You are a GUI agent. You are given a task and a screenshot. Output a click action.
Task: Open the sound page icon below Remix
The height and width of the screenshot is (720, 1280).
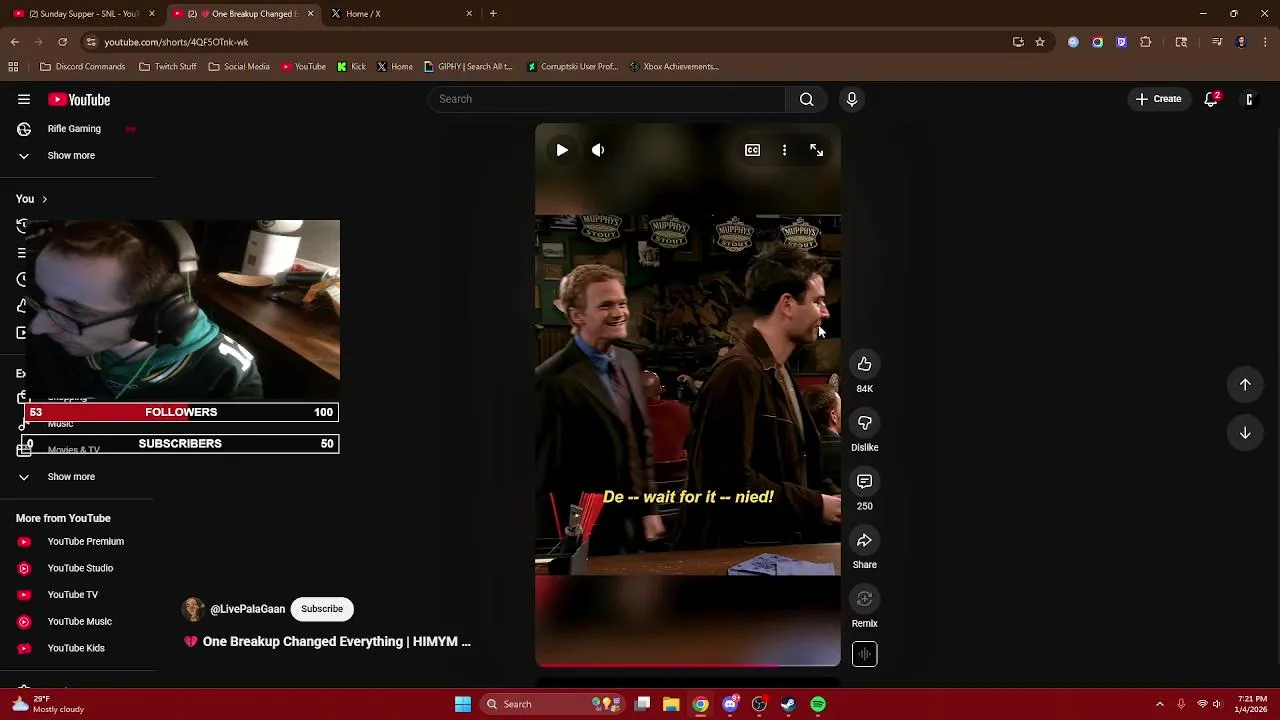[x=864, y=654]
